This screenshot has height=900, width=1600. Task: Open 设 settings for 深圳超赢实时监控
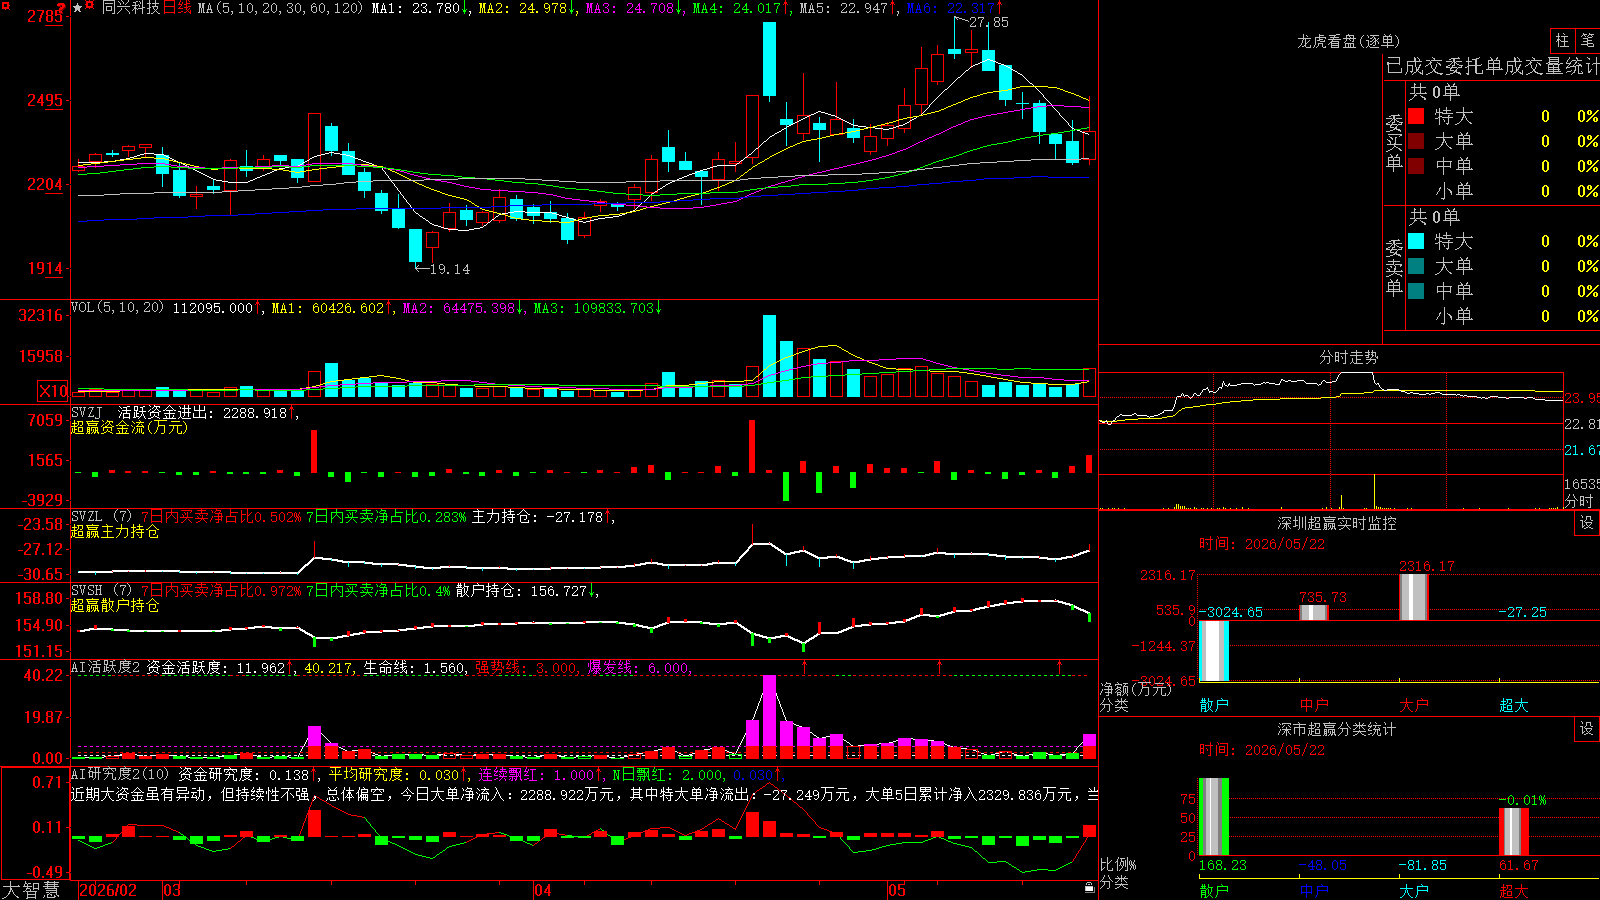(x=1587, y=523)
